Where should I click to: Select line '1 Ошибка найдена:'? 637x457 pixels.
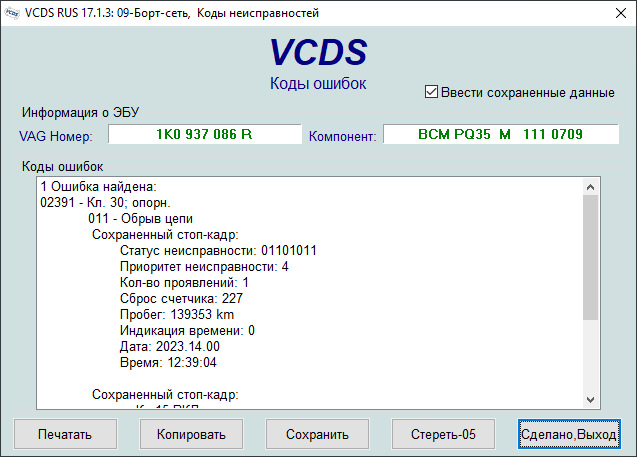[x=98, y=186]
